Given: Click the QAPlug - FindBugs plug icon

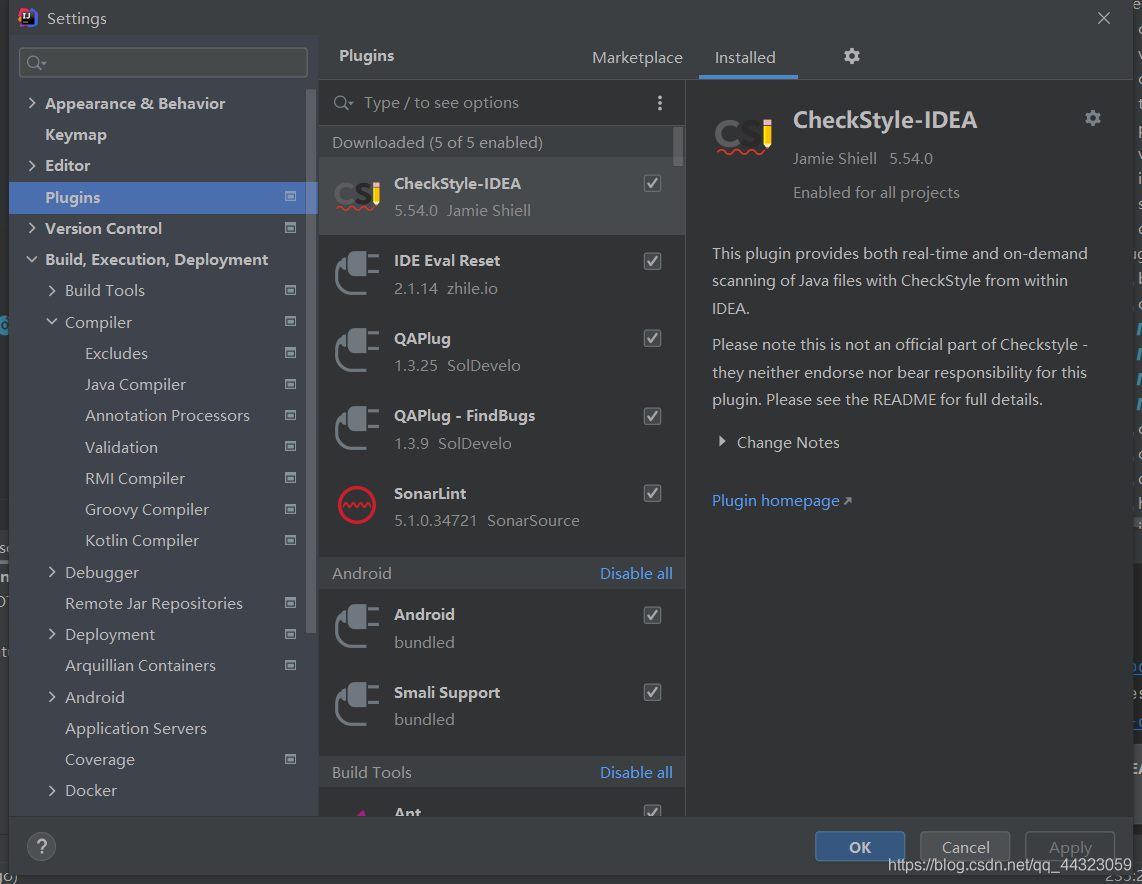Looking at the screenshot, I should tap(357, 428).
